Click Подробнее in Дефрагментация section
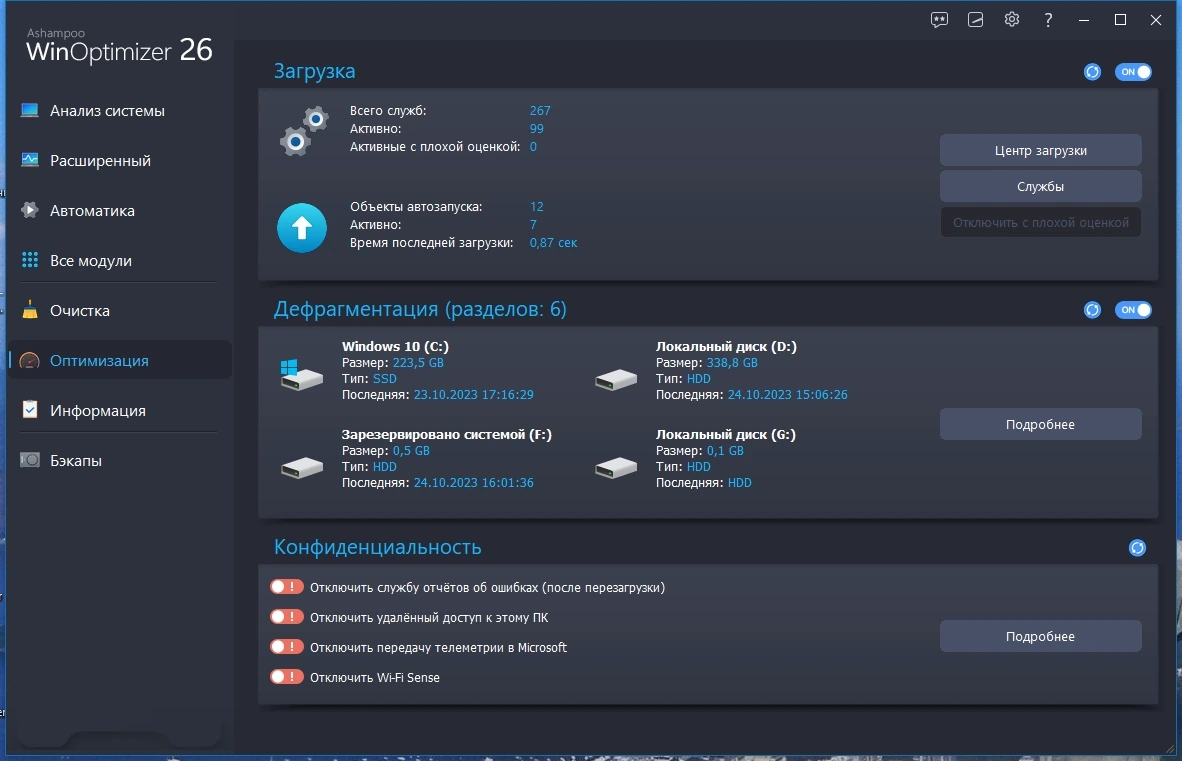This screenshot has width=1182, height=761. click(x=1040, y=424)
